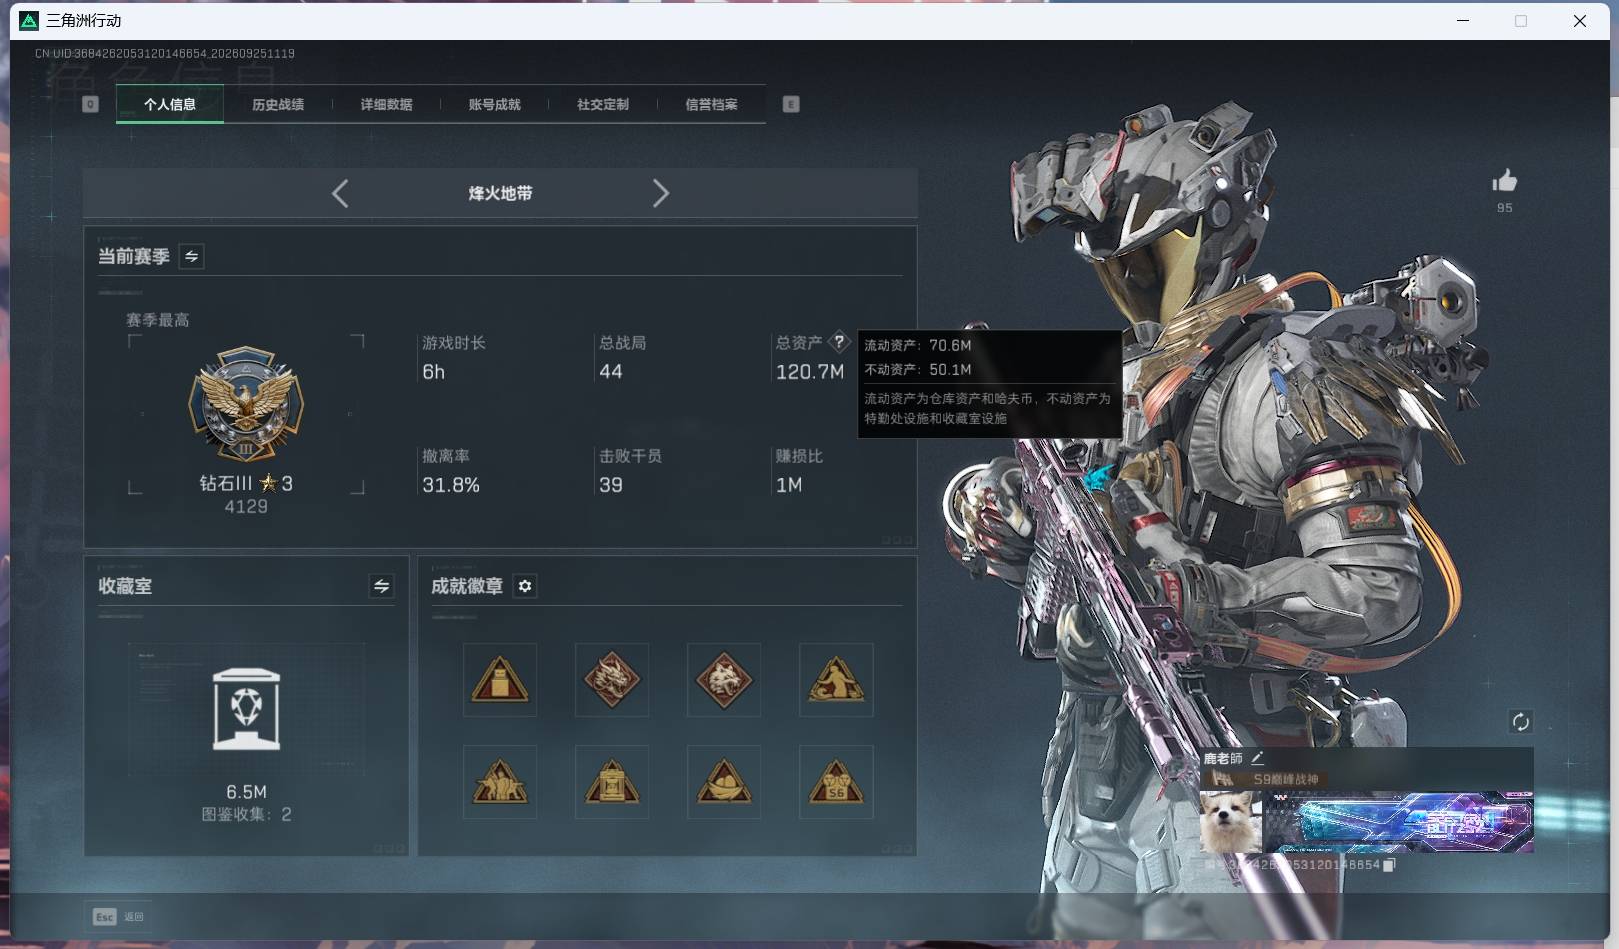Toggle the 当前赛季 season swap icon
This screenshot has height=949, width=1619.
click(x=191, y=256)
